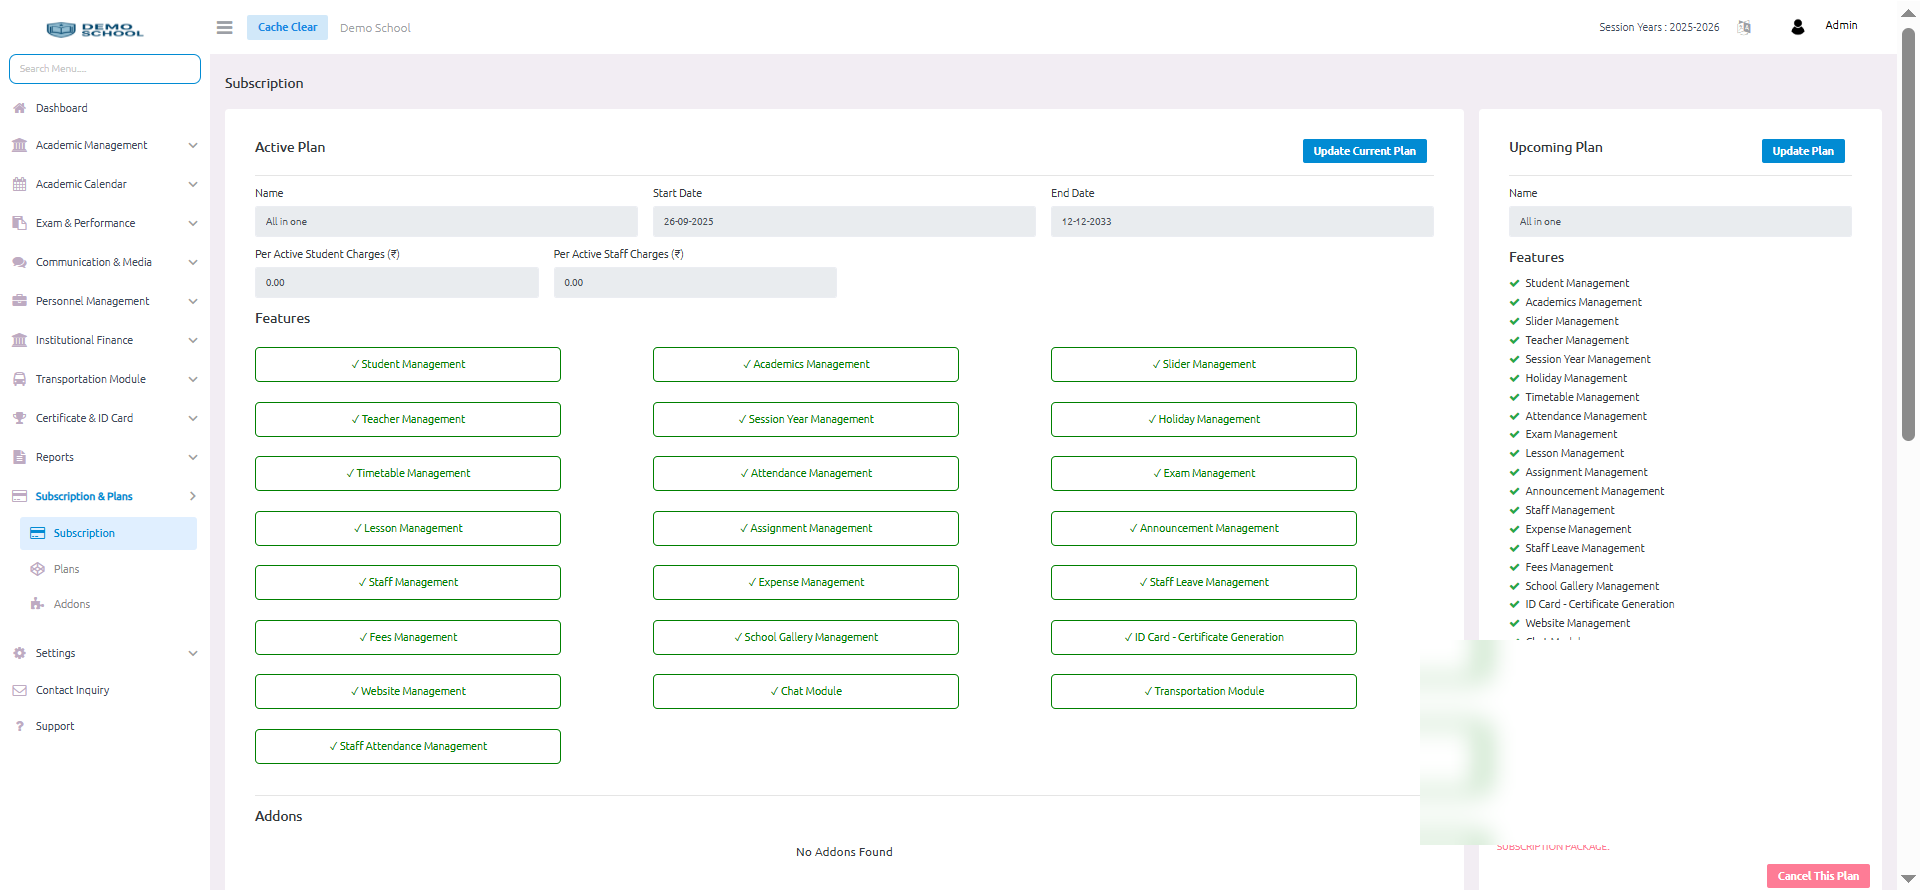
Task: Click the Chat Module feature box
Action: coord(806,691)
